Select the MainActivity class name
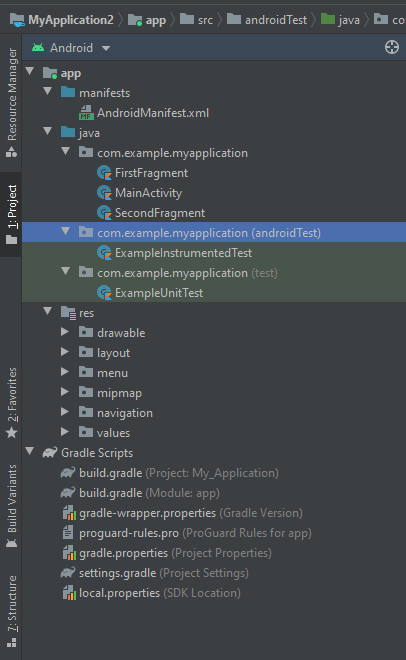Image resolution: width=406 pixels, height=660 pixels. (x=149, y=193)
